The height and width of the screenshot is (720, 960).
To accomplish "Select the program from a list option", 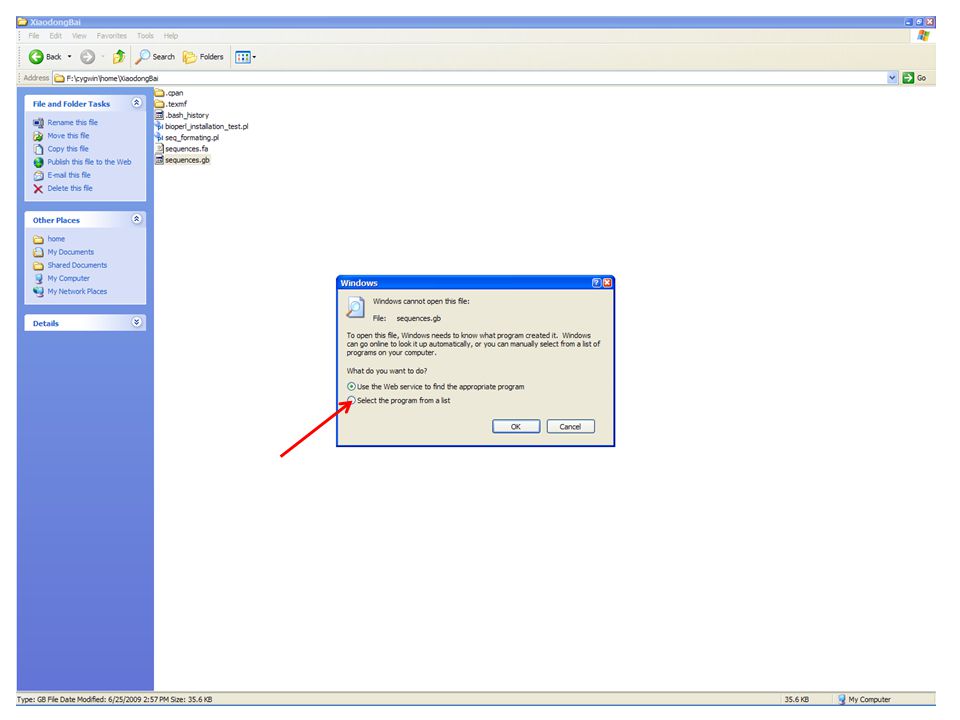I will 351,400.
